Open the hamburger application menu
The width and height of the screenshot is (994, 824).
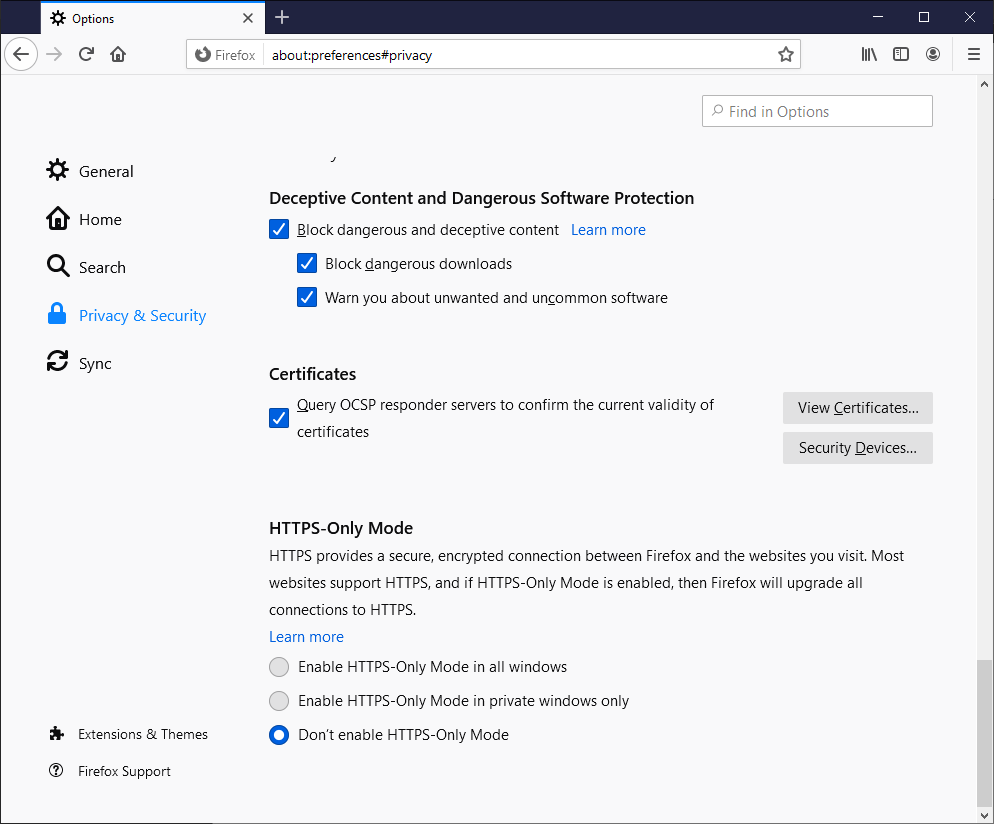click(973, 54)
